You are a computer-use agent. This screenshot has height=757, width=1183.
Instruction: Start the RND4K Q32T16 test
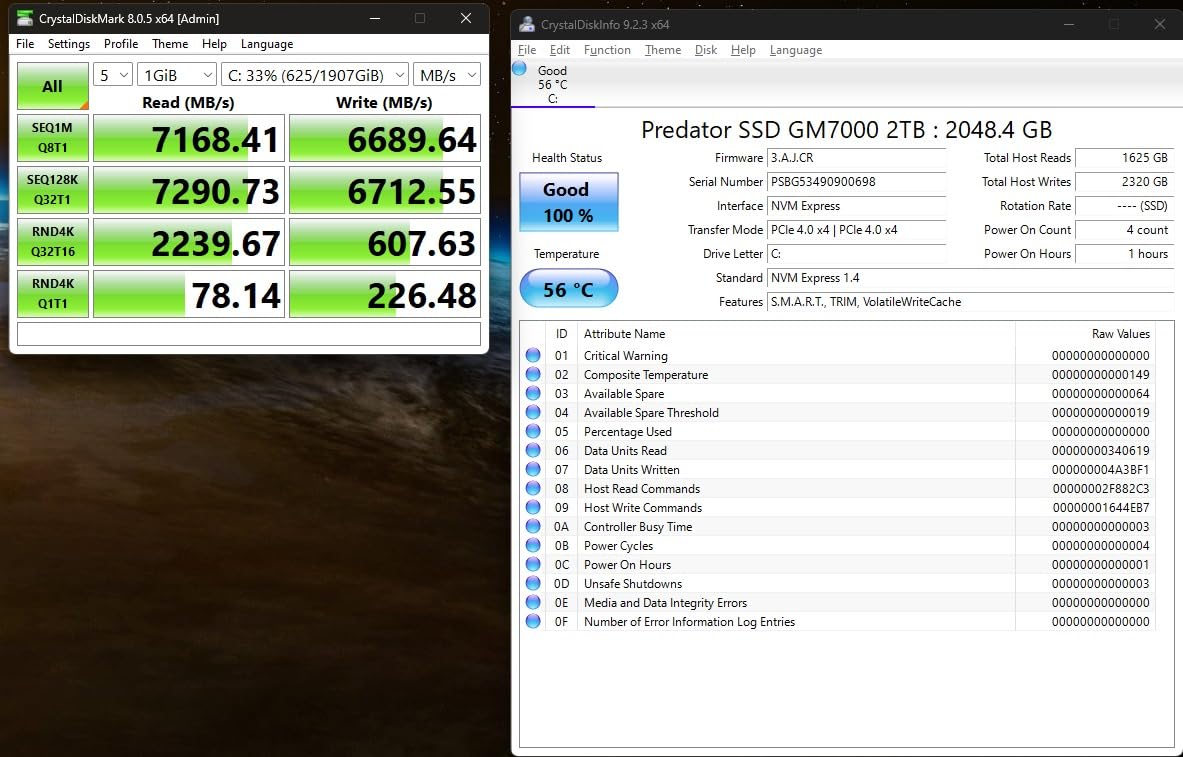click(x=53, y=242)
